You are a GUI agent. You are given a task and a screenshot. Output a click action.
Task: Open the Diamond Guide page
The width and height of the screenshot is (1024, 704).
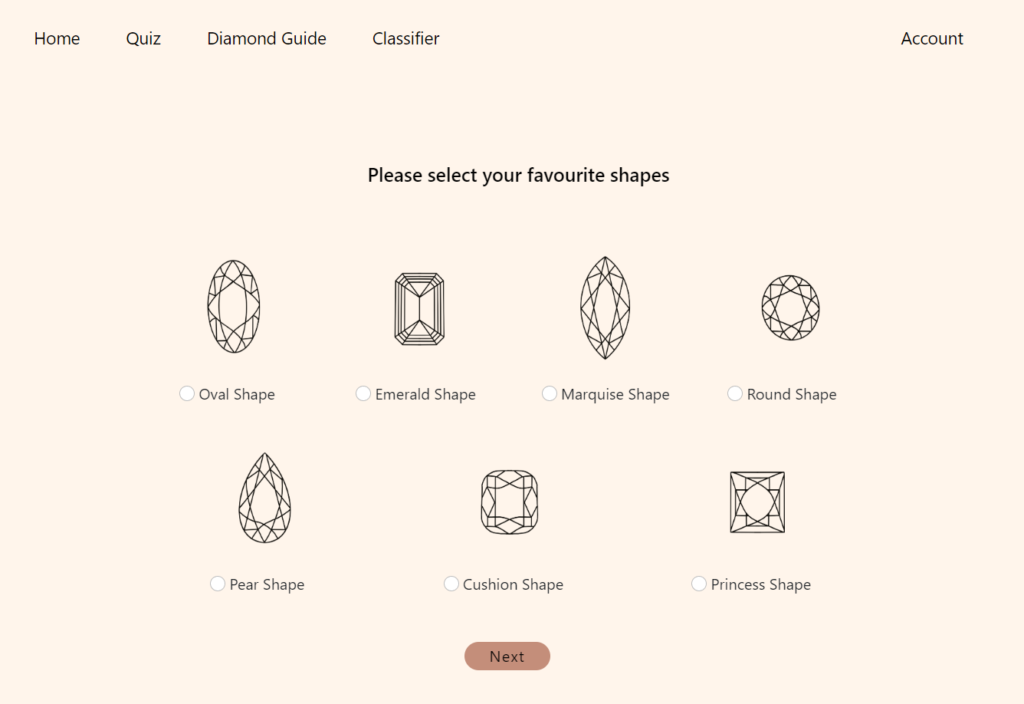coord(266,39)
